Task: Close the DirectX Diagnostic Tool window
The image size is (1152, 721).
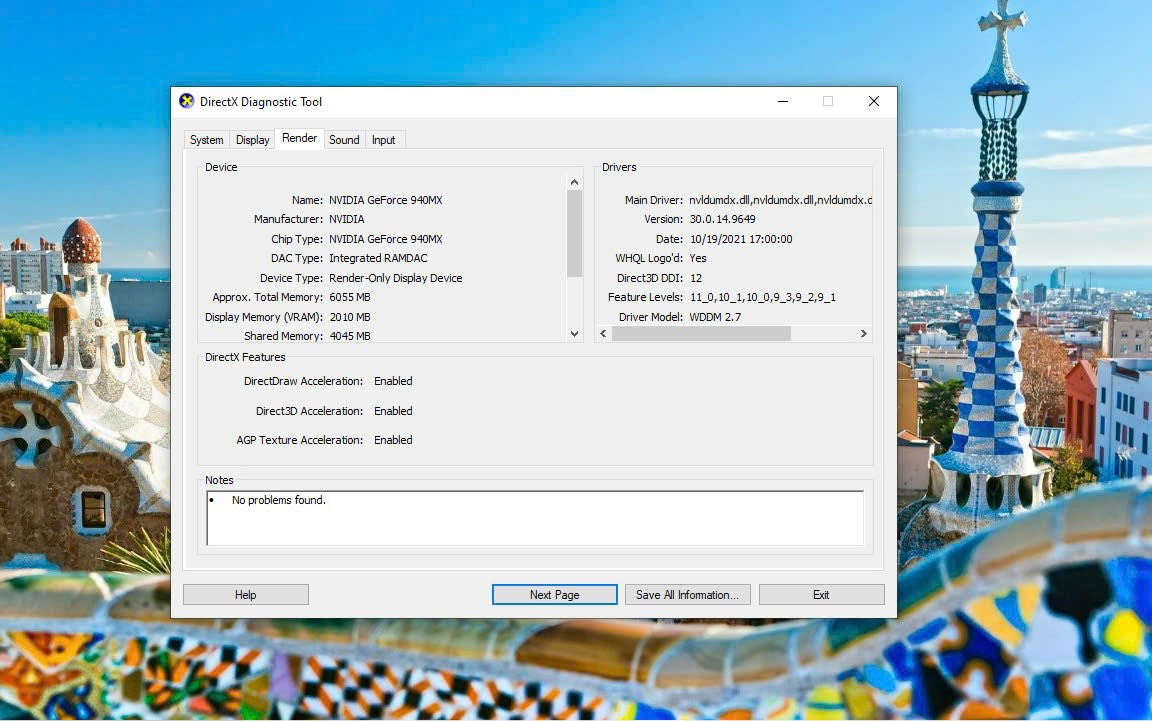Action: 873,101
